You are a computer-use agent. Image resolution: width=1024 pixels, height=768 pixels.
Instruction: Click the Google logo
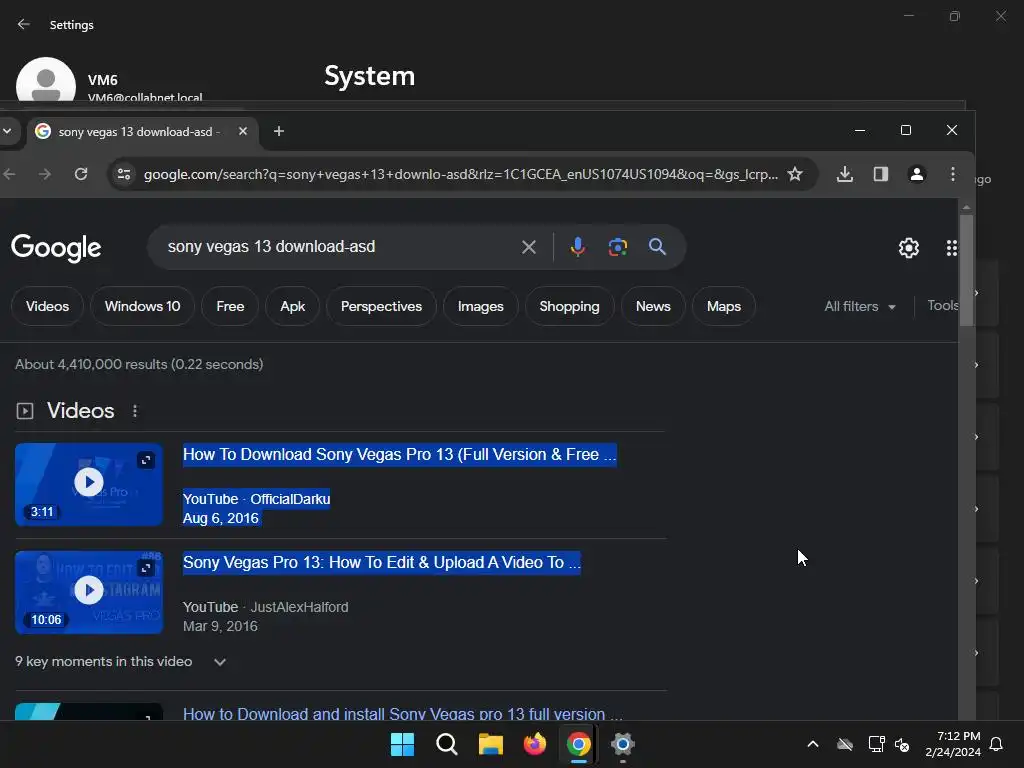pyautogui.click(x=56, y=248)
